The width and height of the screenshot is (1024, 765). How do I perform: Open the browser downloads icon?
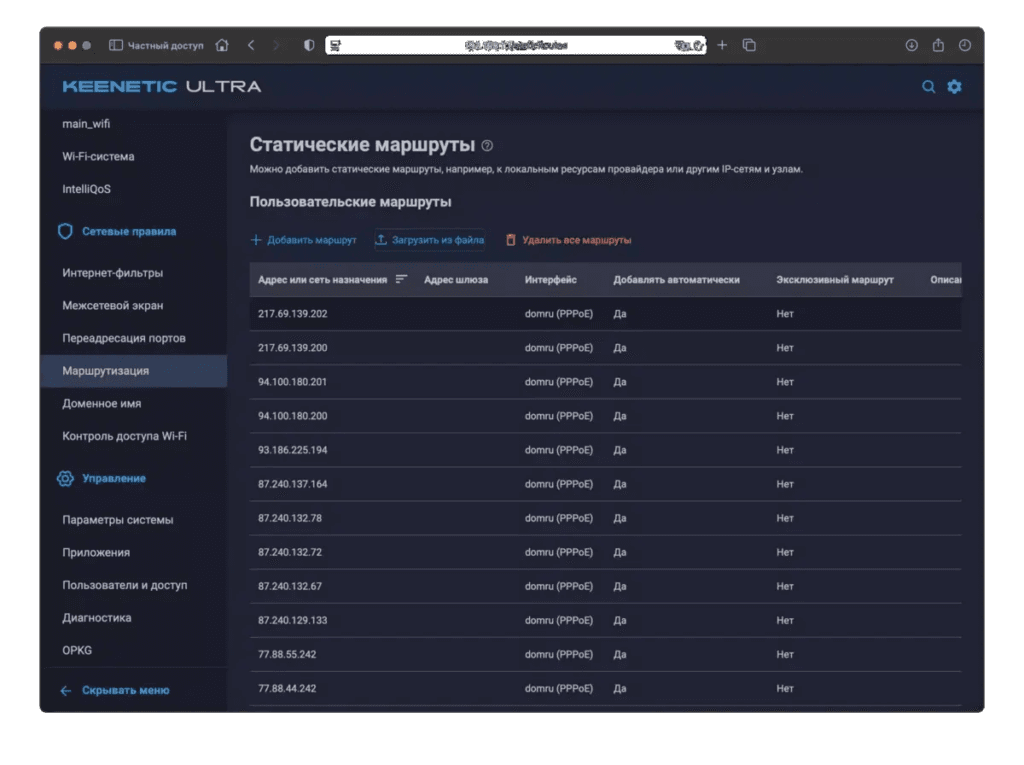click(911, 45)
